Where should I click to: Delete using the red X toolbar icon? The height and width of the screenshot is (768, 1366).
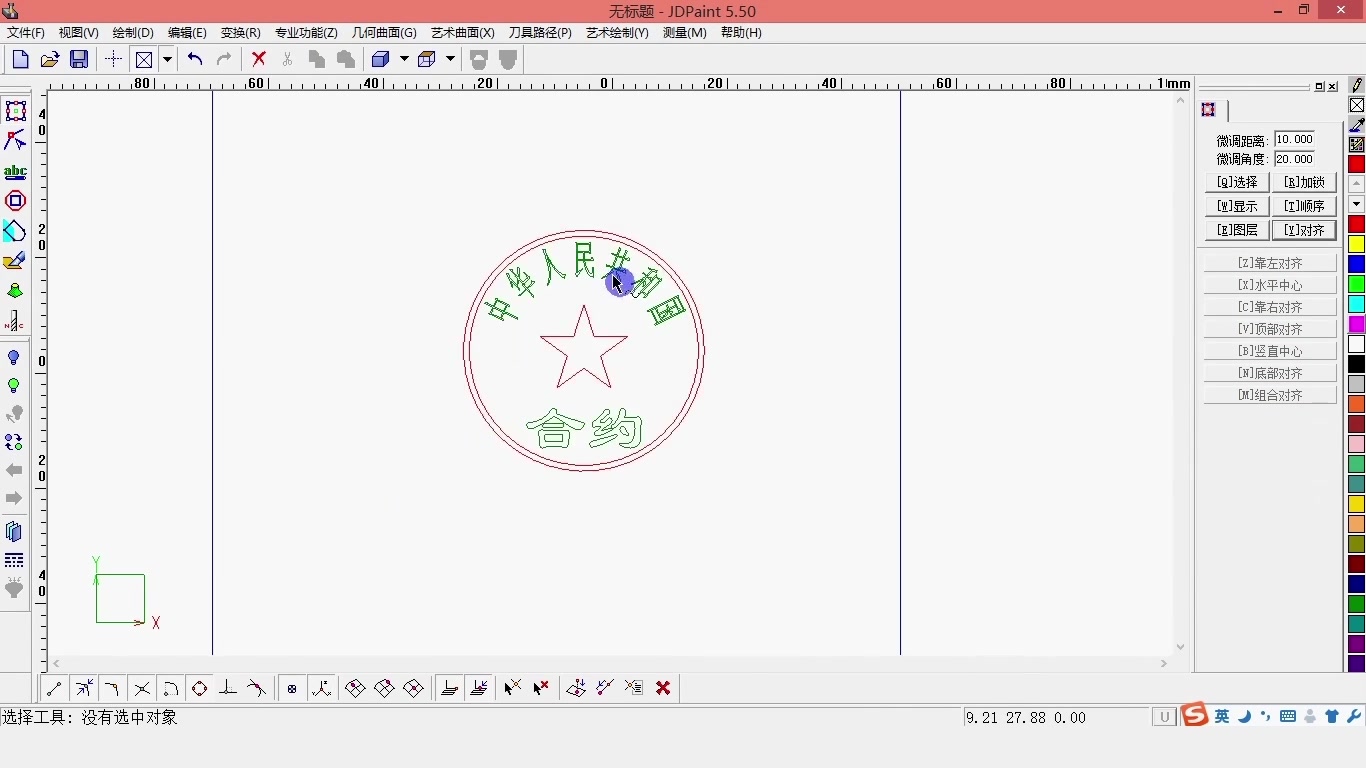click(258, 60)
